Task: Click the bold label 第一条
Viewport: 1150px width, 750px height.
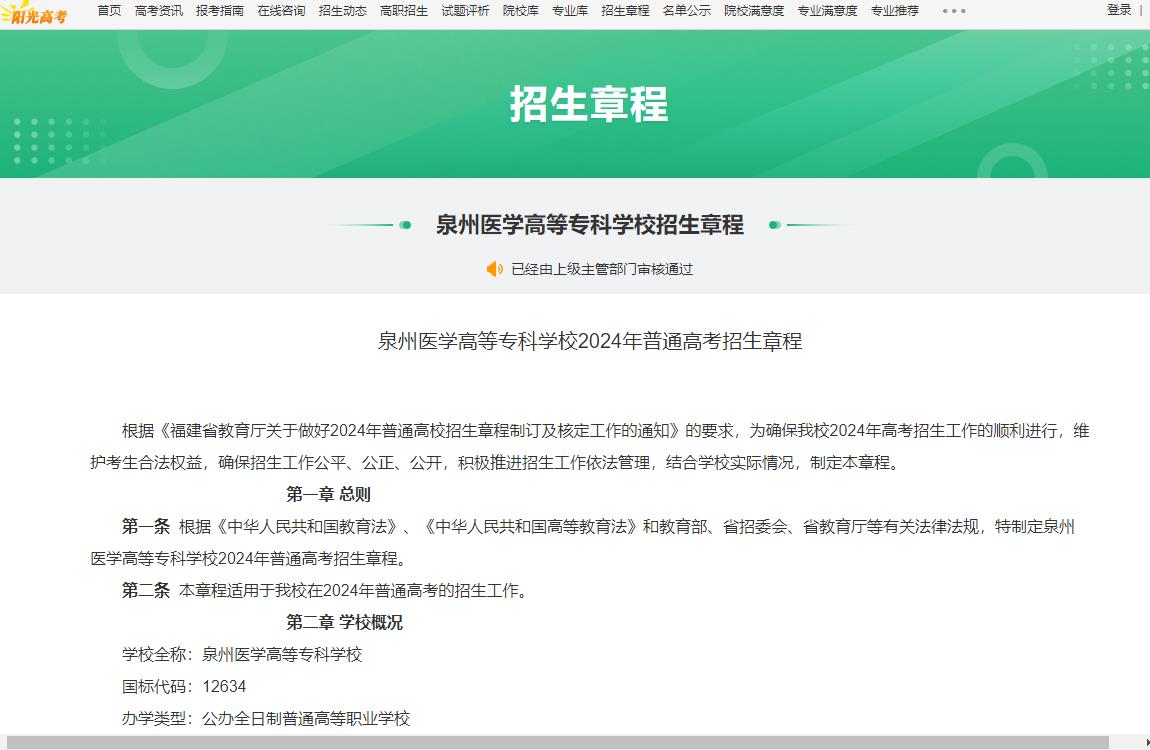Action: [146, 526]
